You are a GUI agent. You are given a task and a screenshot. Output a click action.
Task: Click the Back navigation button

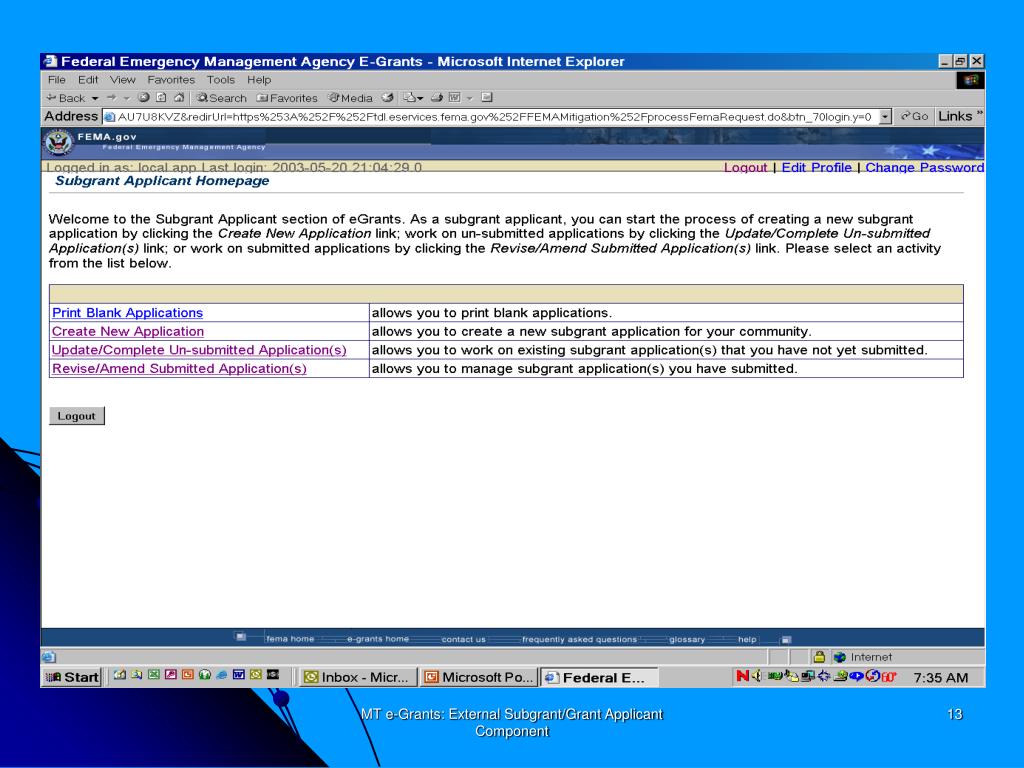[x=65, y=98]
